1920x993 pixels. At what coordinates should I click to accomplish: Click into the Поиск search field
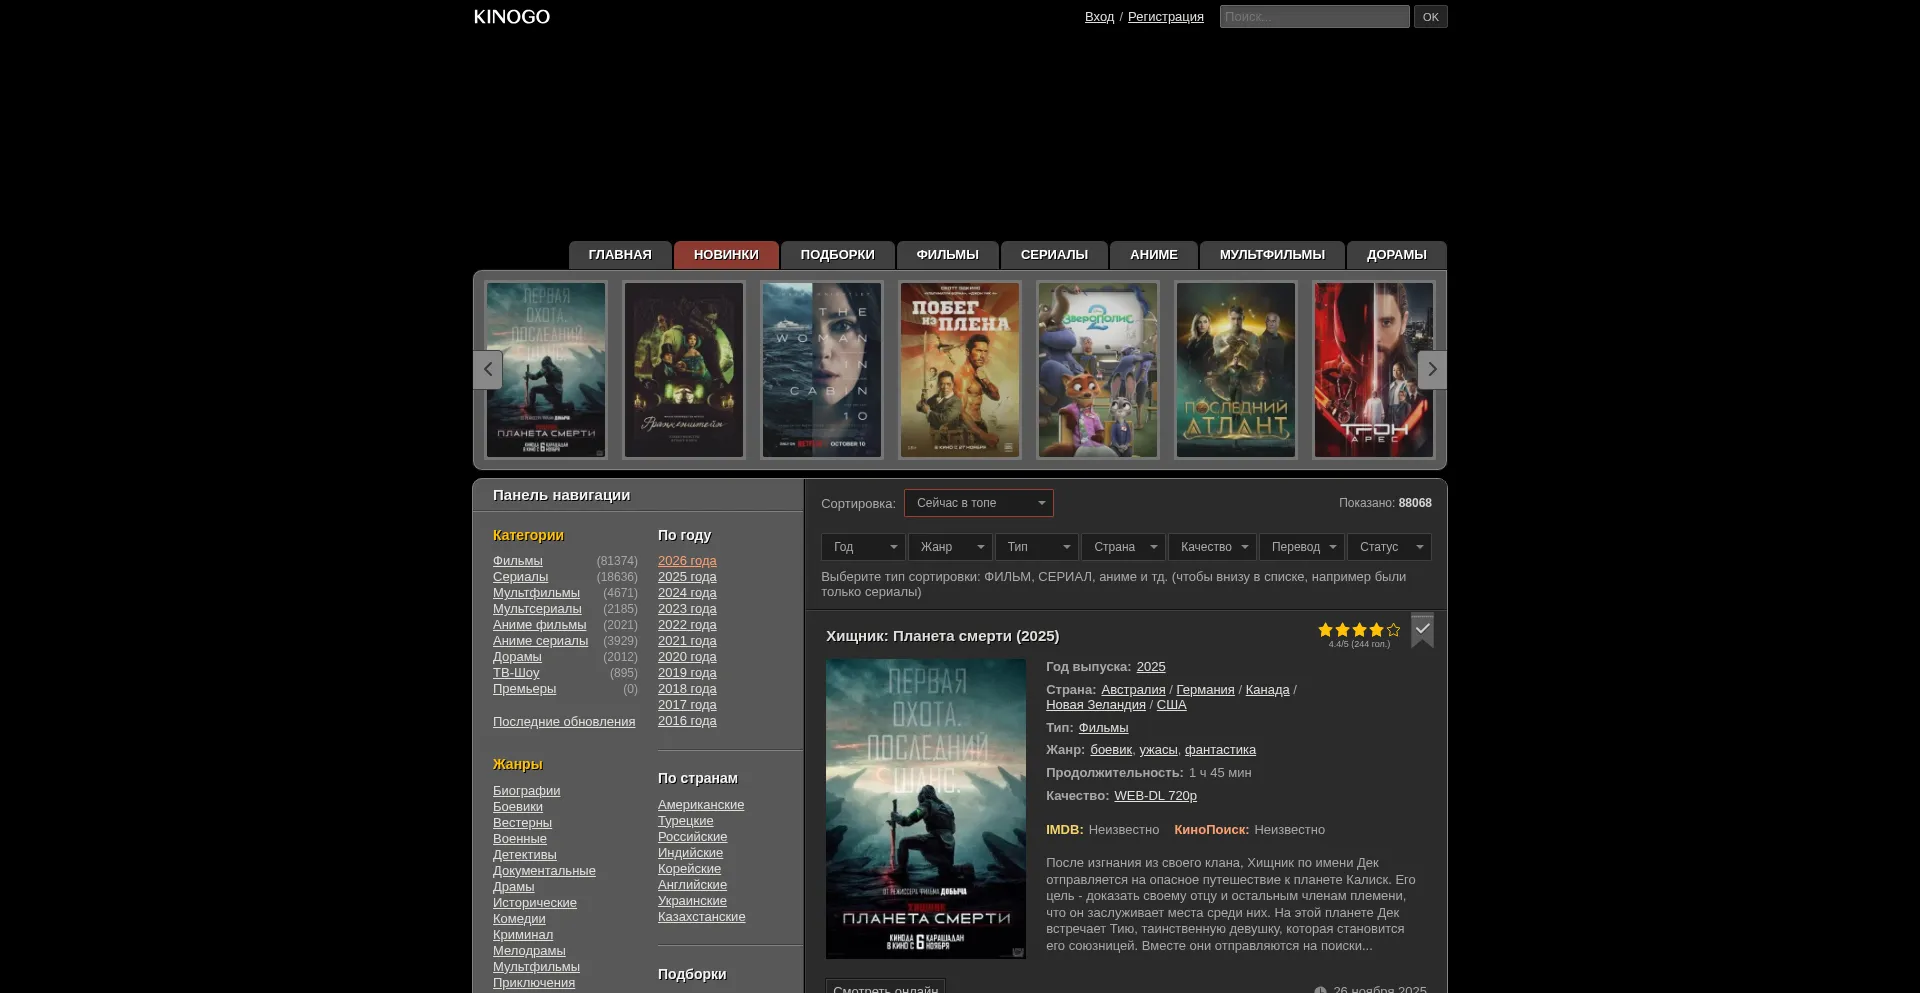(x=1314, y=17)
